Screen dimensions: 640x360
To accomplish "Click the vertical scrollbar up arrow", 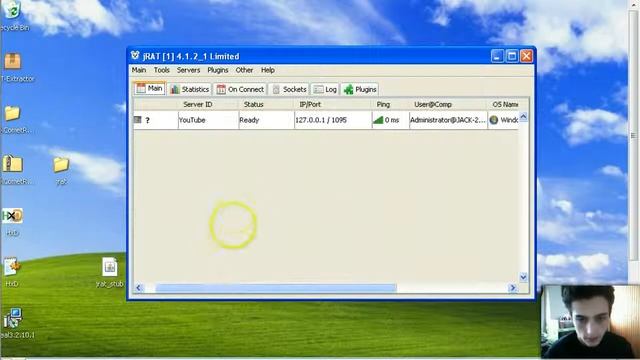I will [x=523, y=117].
